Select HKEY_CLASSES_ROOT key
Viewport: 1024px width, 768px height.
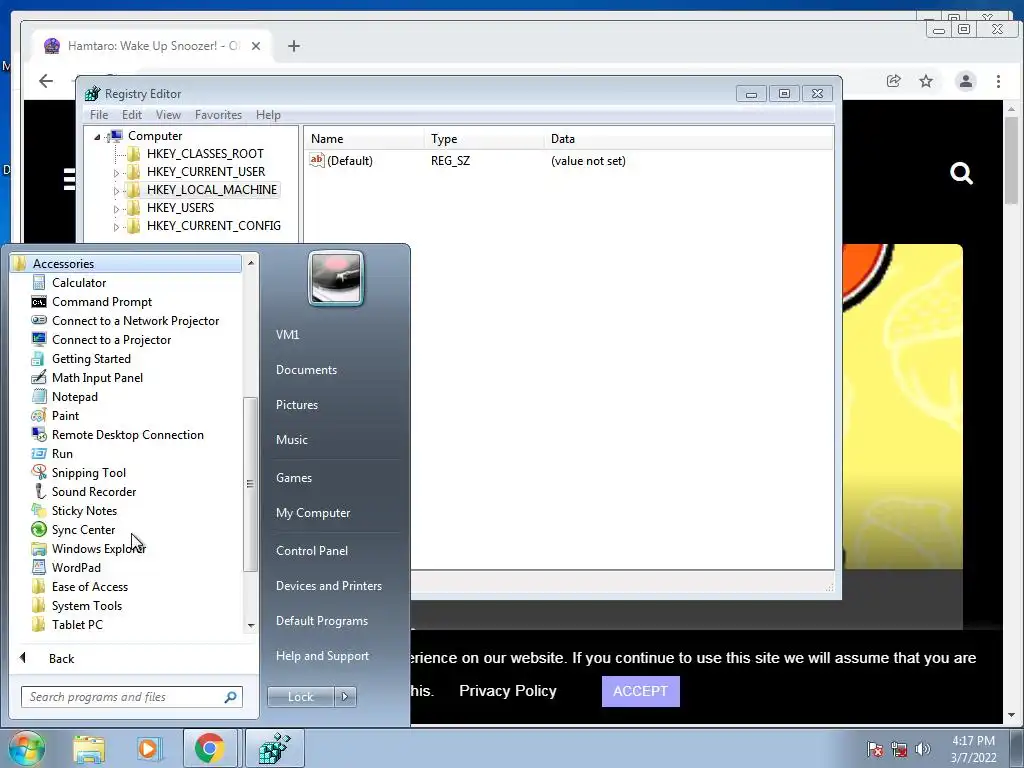(204, 154)
